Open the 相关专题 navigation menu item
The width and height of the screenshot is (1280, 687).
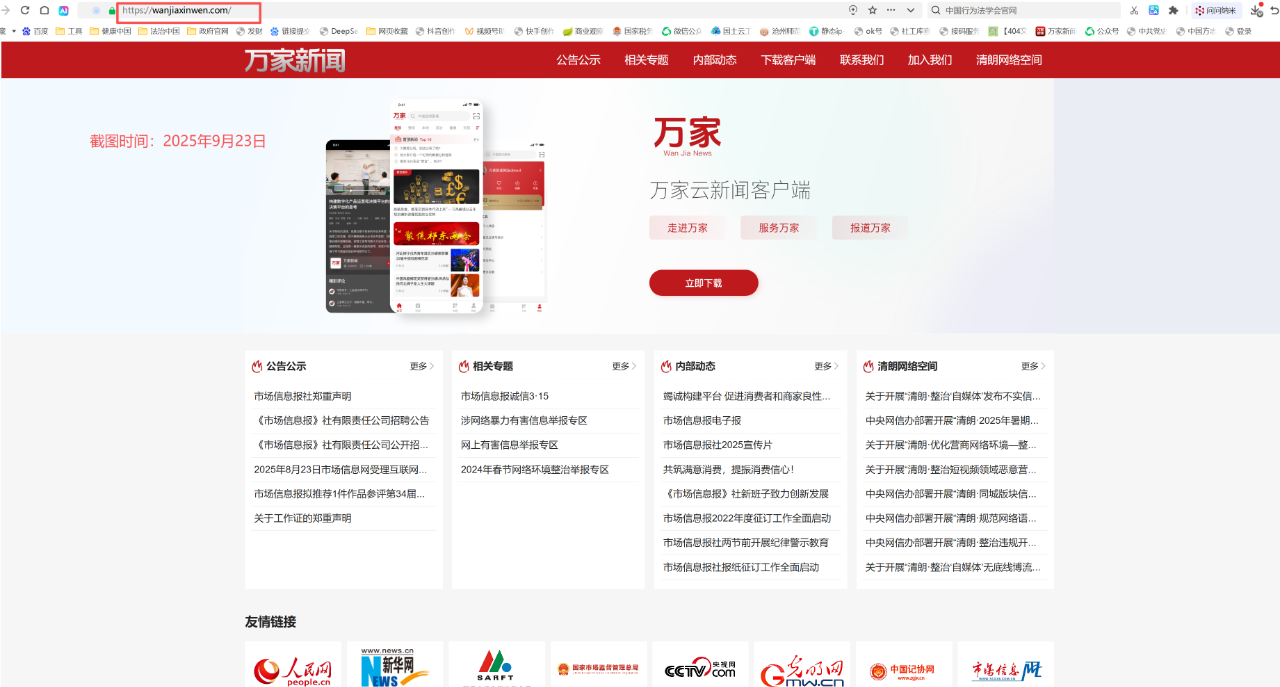(646, 60)
